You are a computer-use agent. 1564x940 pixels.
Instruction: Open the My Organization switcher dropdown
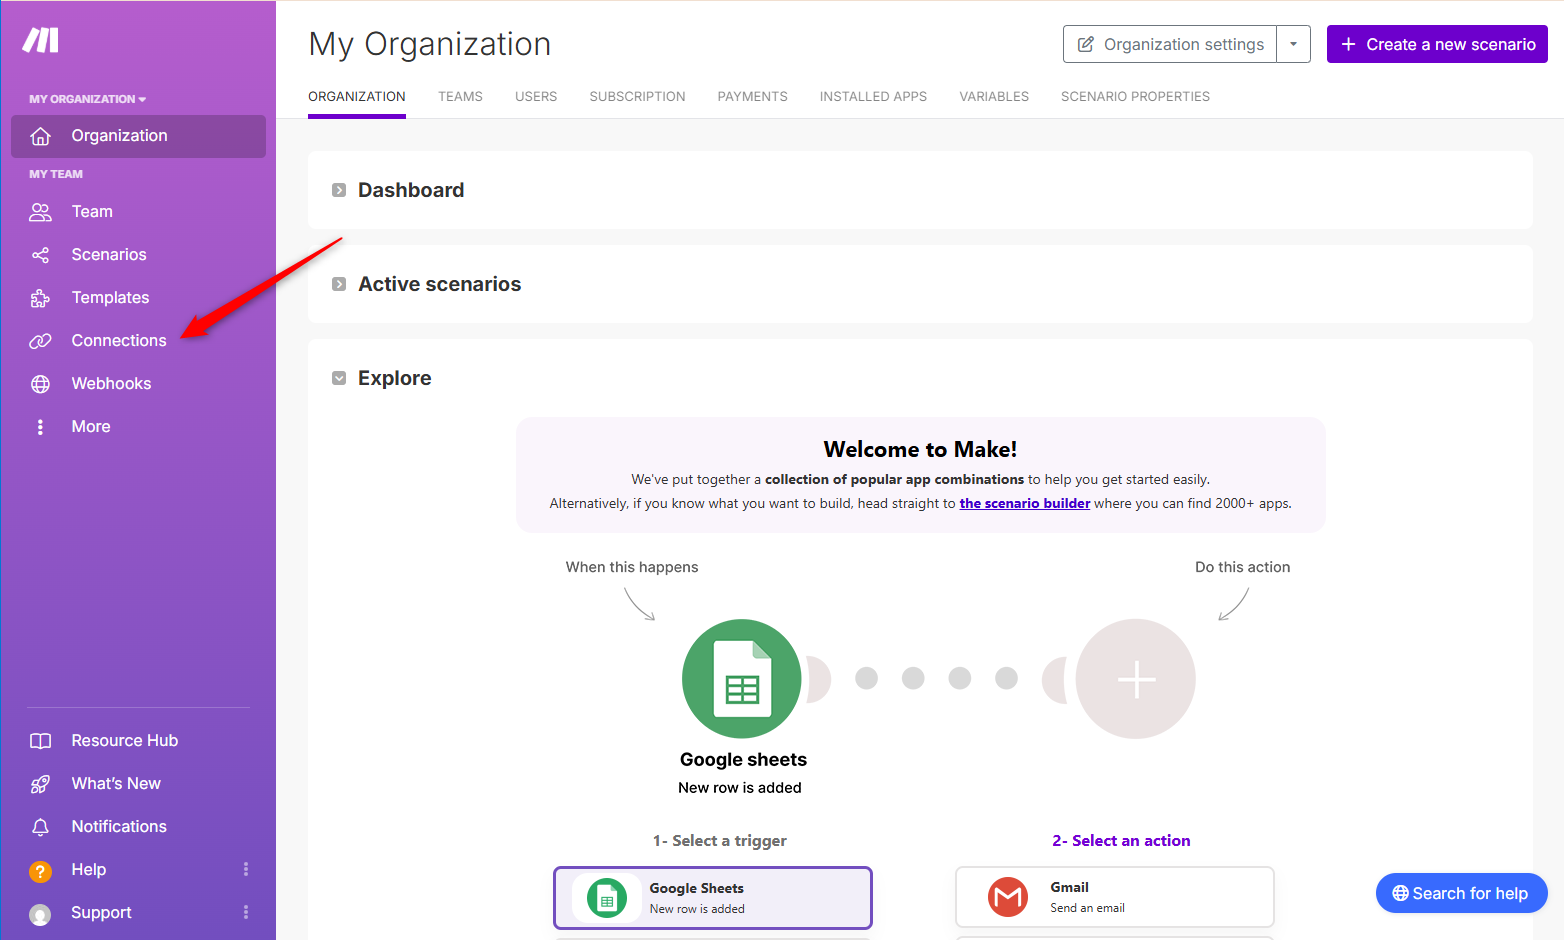point(87,99)
